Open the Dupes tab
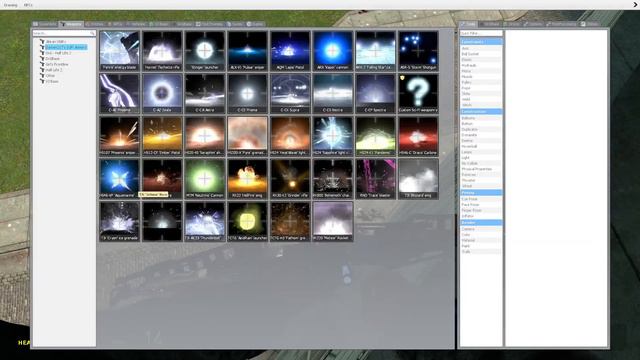The height and width of the screenshot is (360, 640). 235,24
